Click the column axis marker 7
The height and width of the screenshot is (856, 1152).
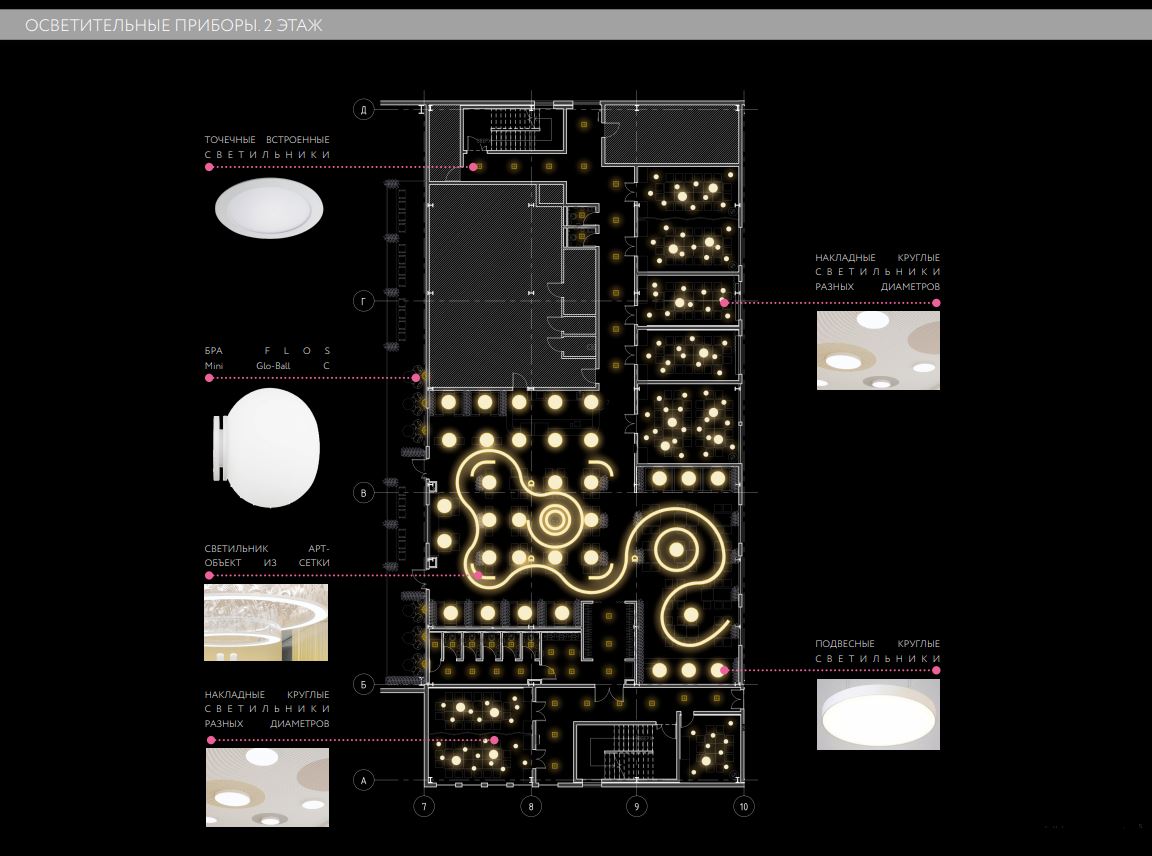(x=424, y=805)
